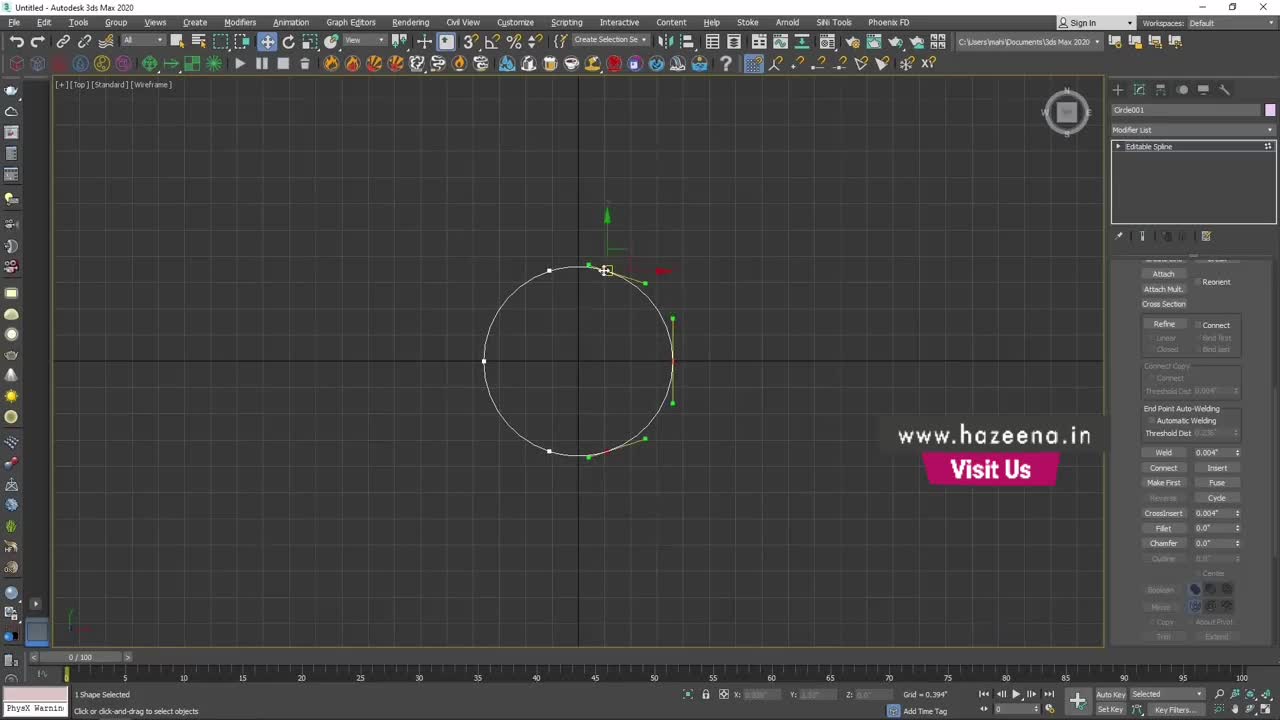This screenshot has width=1280, height=720.
Task: Activate the Unlink Selection tool
Action: (84, 41)
